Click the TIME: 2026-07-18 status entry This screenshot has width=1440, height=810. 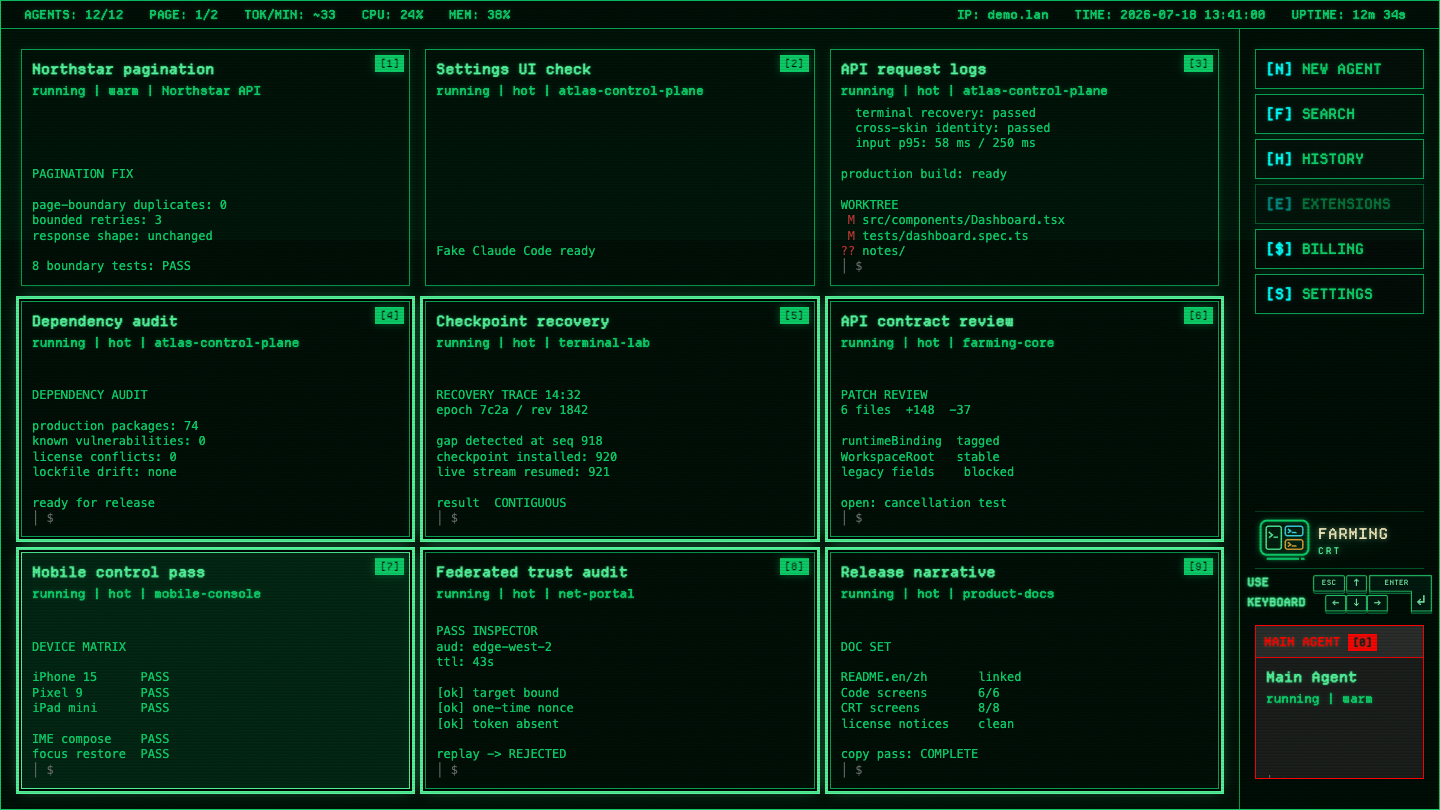tap(1170, 15)
